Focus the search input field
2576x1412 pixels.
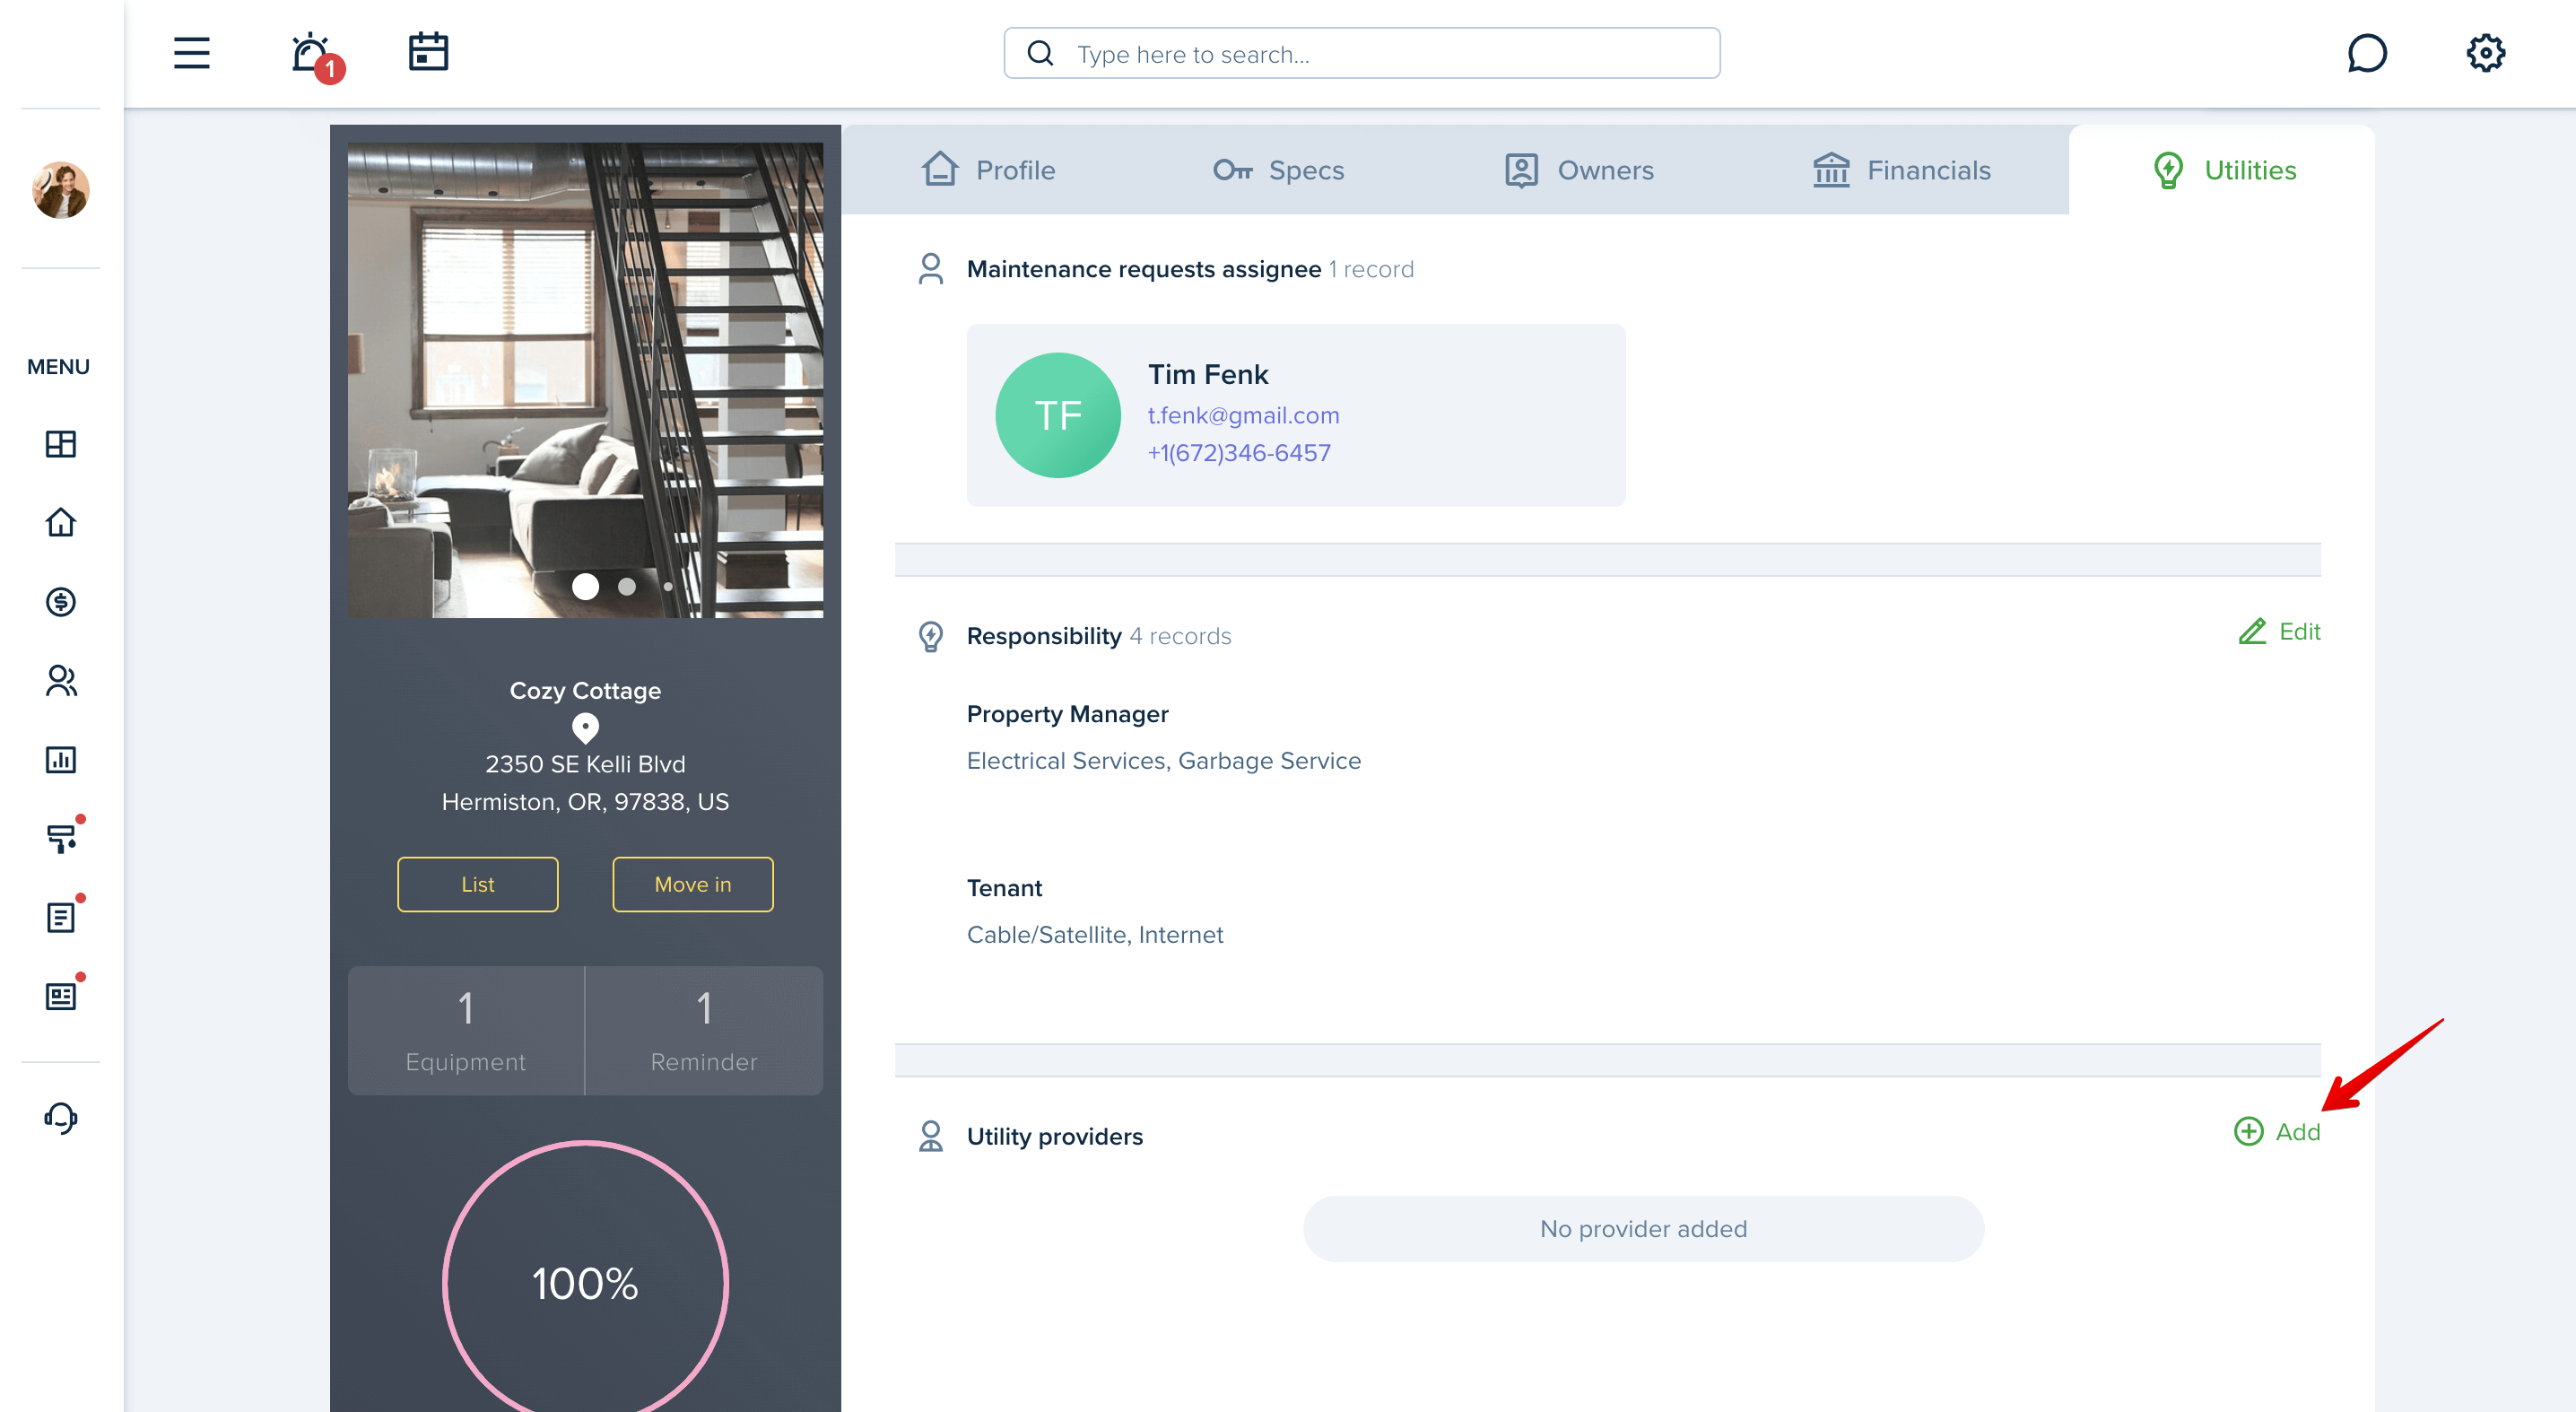(1362, 53)
